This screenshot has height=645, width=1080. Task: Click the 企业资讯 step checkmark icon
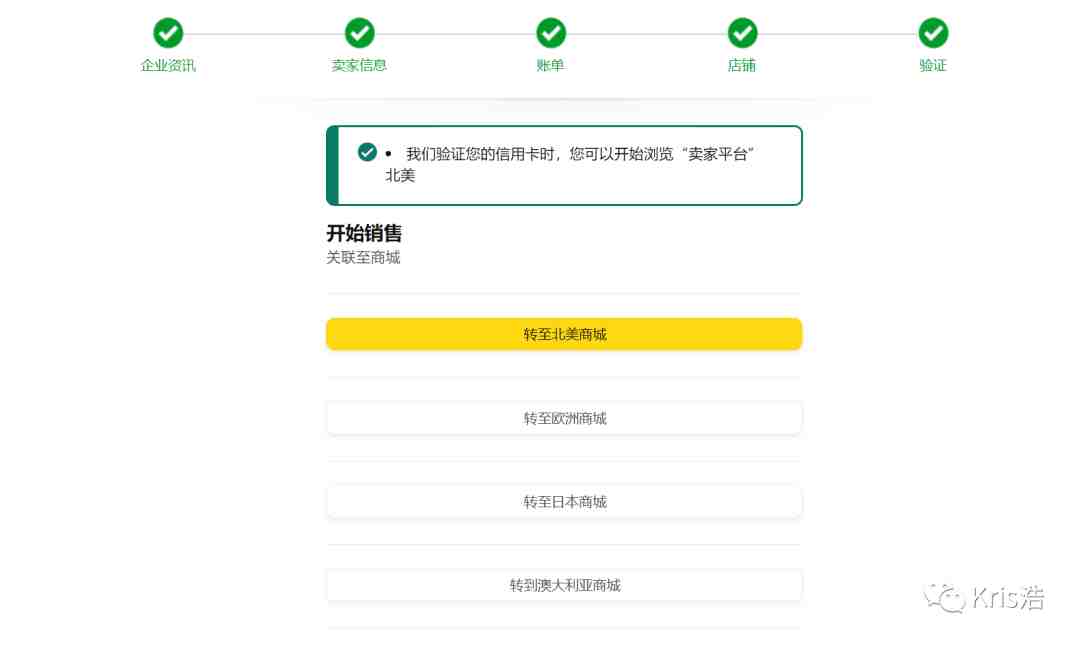(x=168, y=32)
